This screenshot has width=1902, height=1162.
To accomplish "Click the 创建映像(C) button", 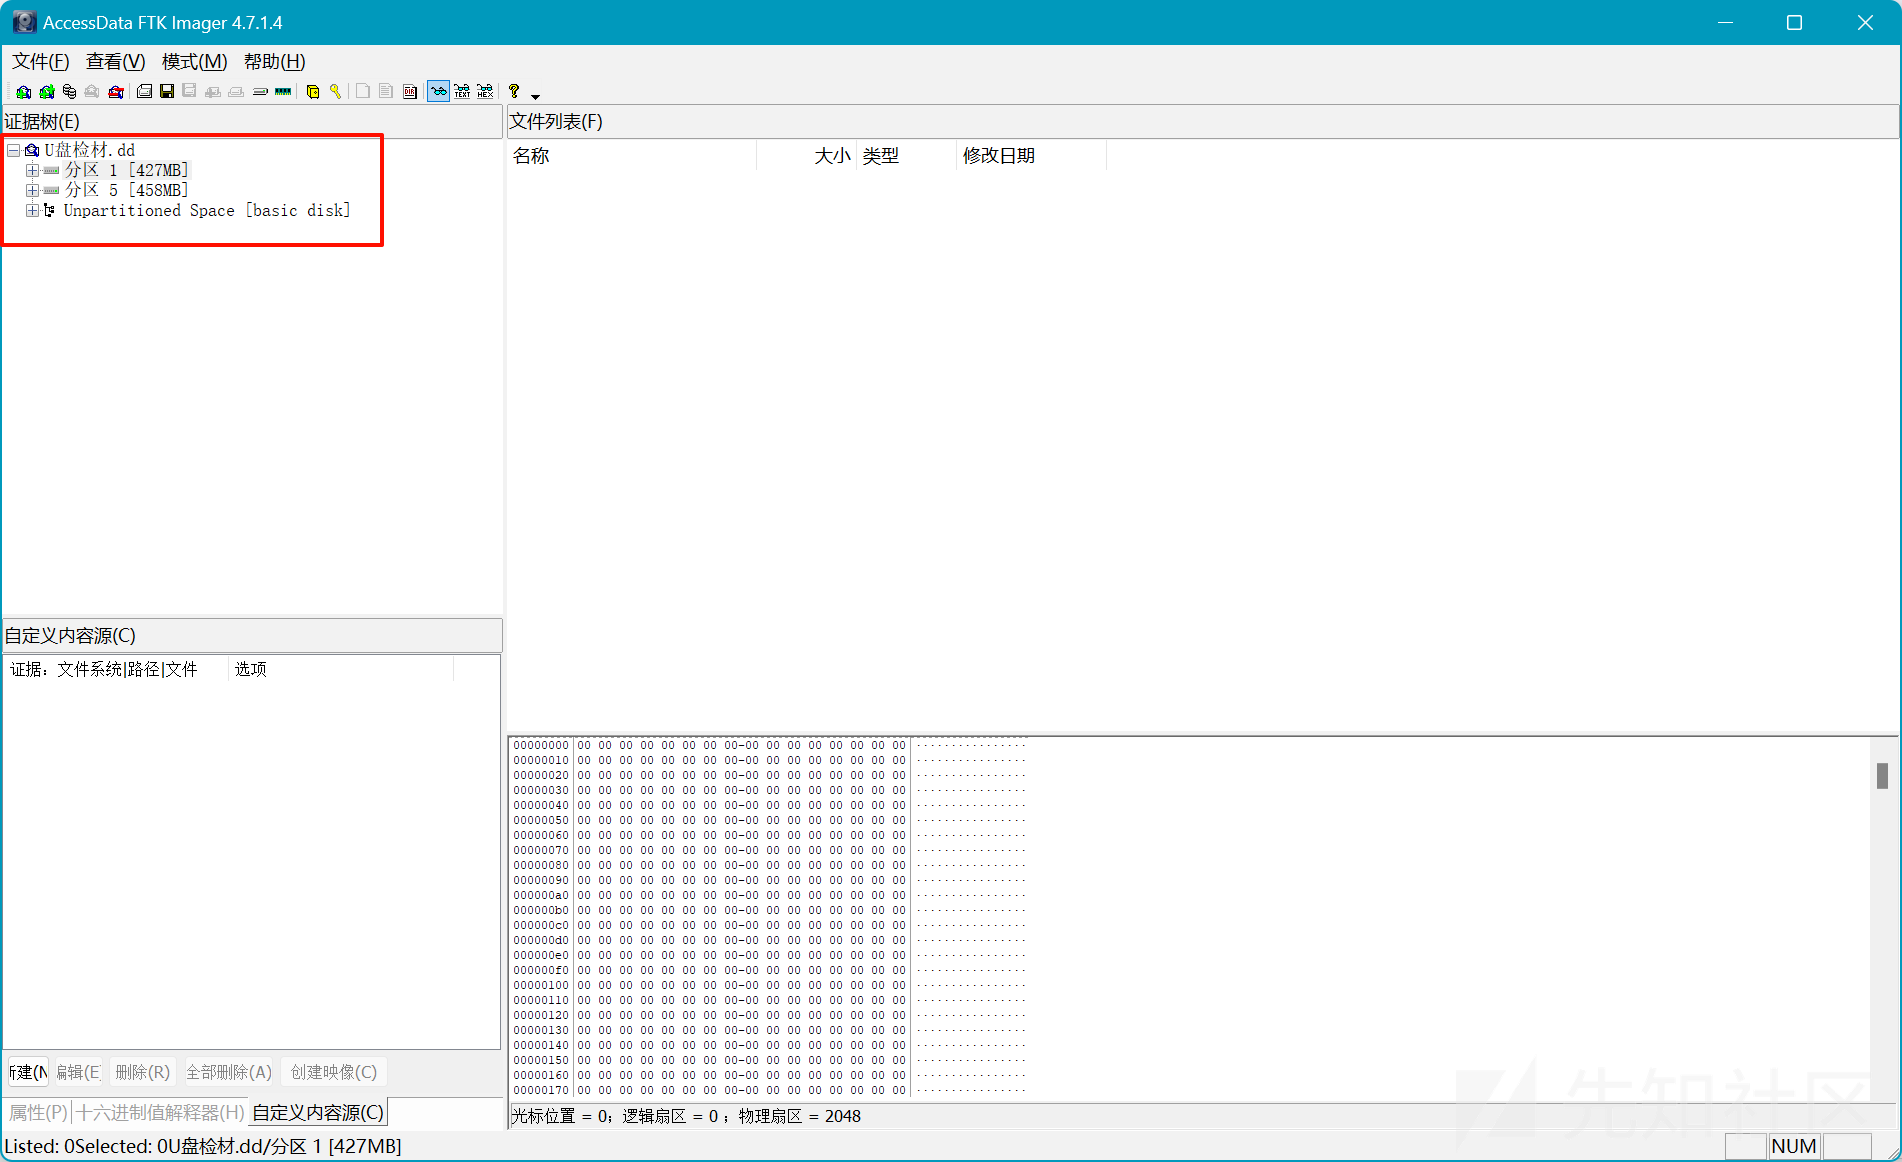I will click(334, 1072).
